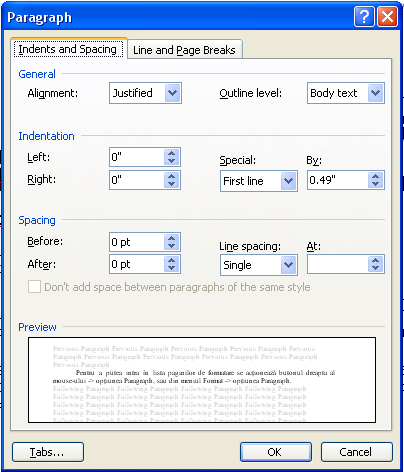
Task: Click the paragraph Preview box
Action: [202, 380]
